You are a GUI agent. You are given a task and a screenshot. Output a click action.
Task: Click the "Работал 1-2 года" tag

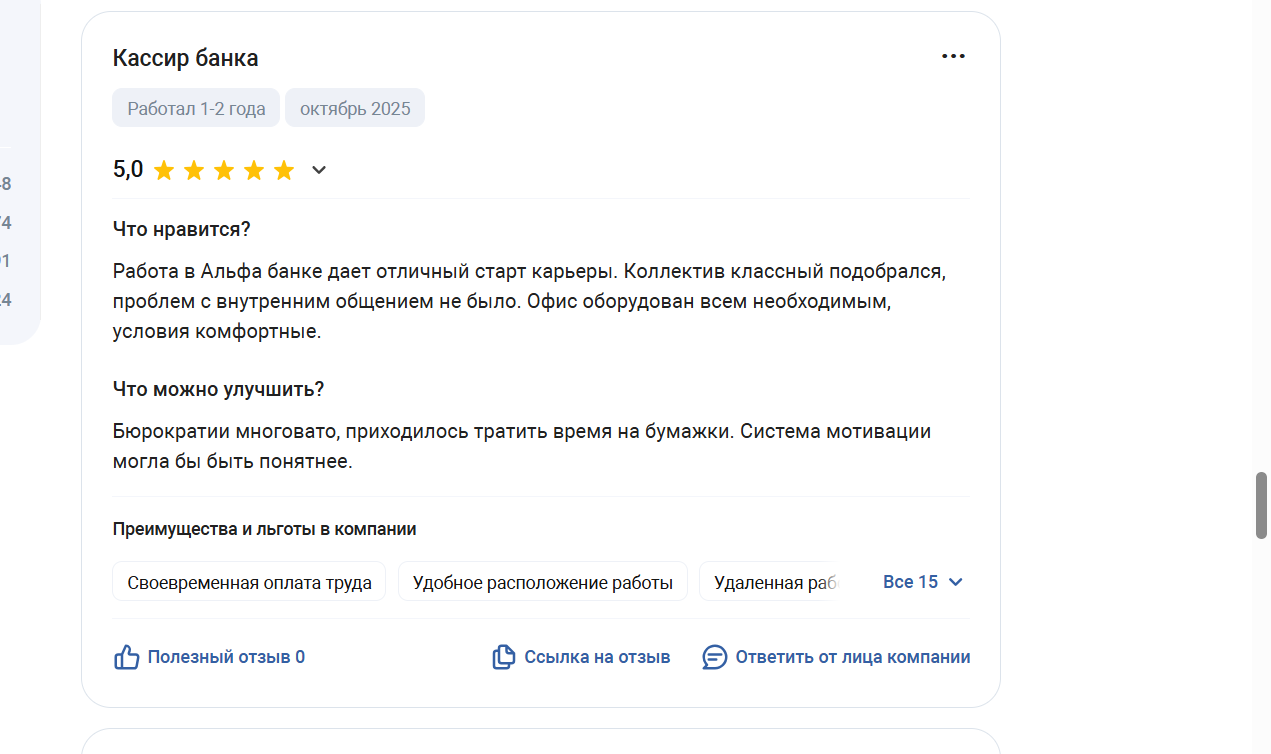(196, 108)
